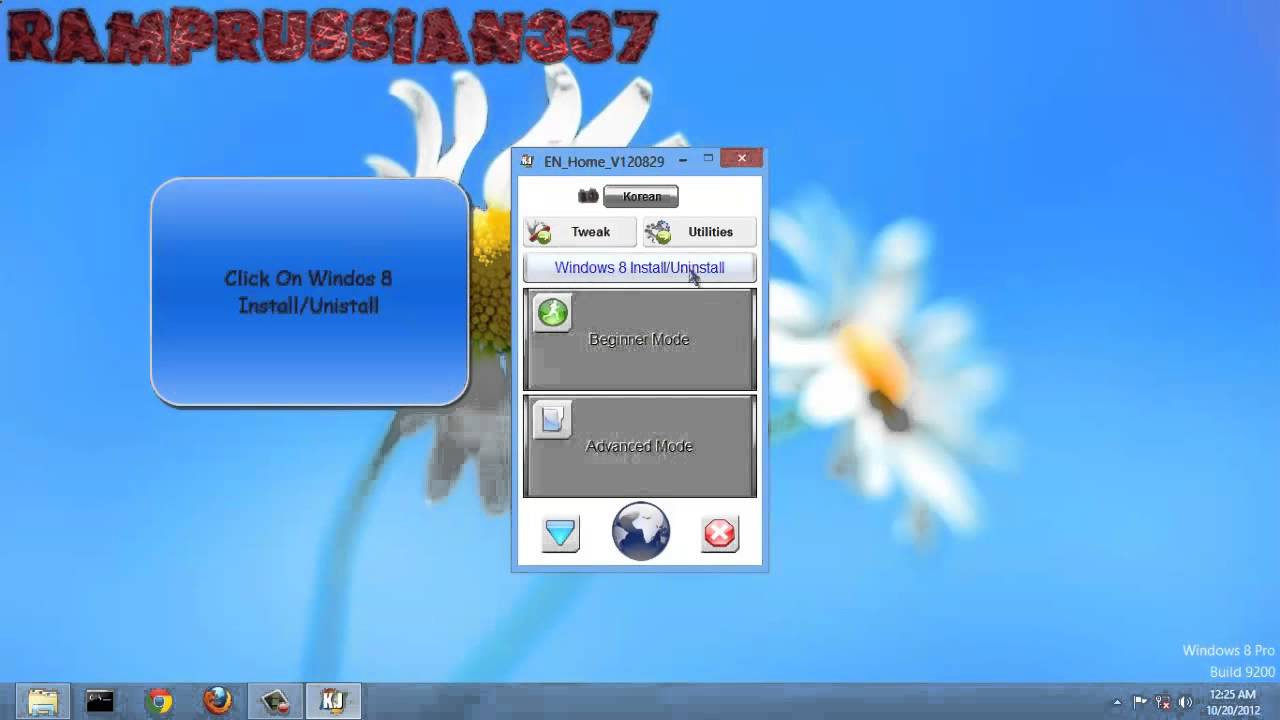The image size is (1280, 720).
Task: Click the camera icon beside Korean
Action: pyautogui.click(x=588, y=196)
